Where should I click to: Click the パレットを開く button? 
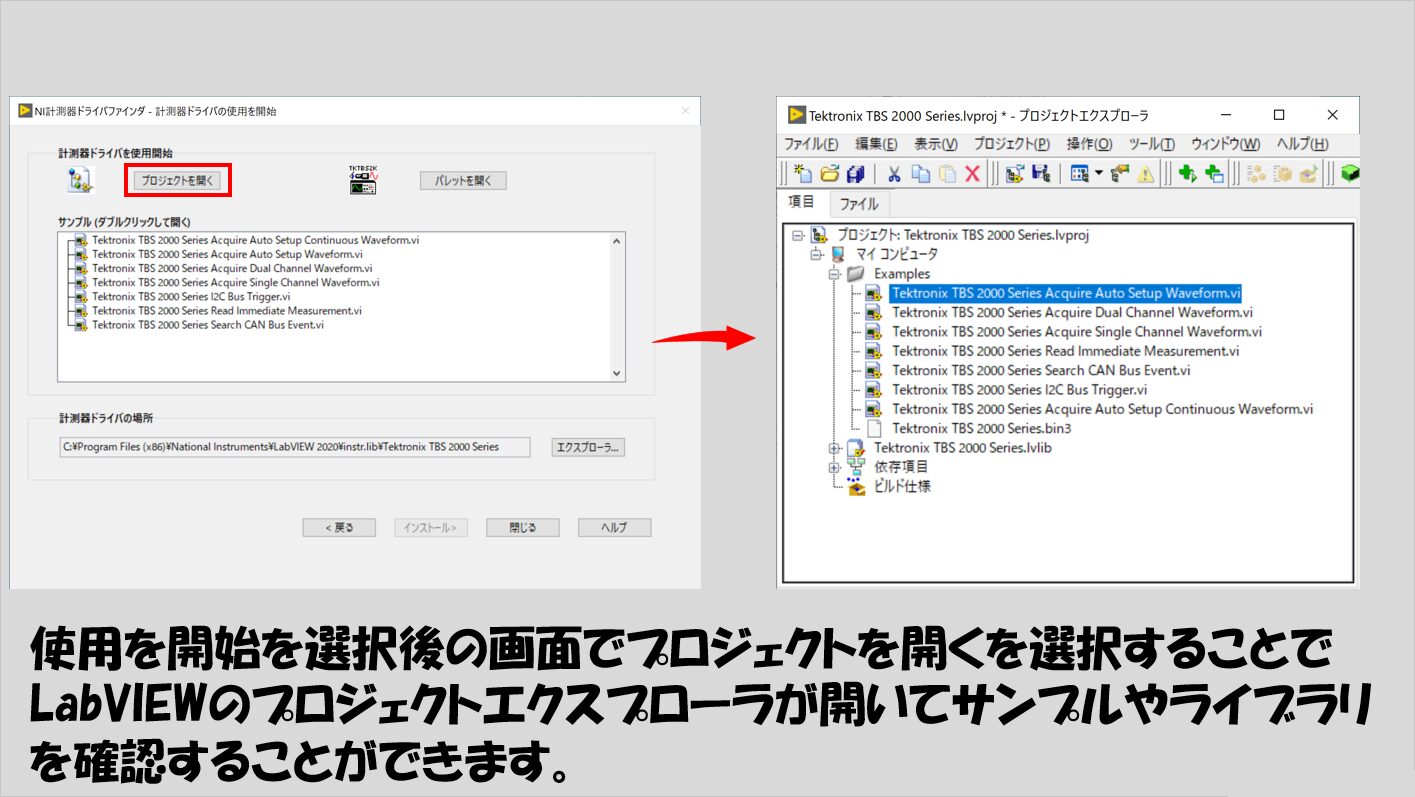[x=463, y=181]
